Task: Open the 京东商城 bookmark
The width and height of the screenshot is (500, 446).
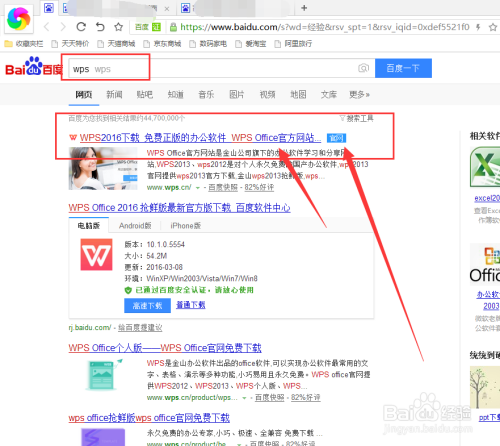Action: 162,44
